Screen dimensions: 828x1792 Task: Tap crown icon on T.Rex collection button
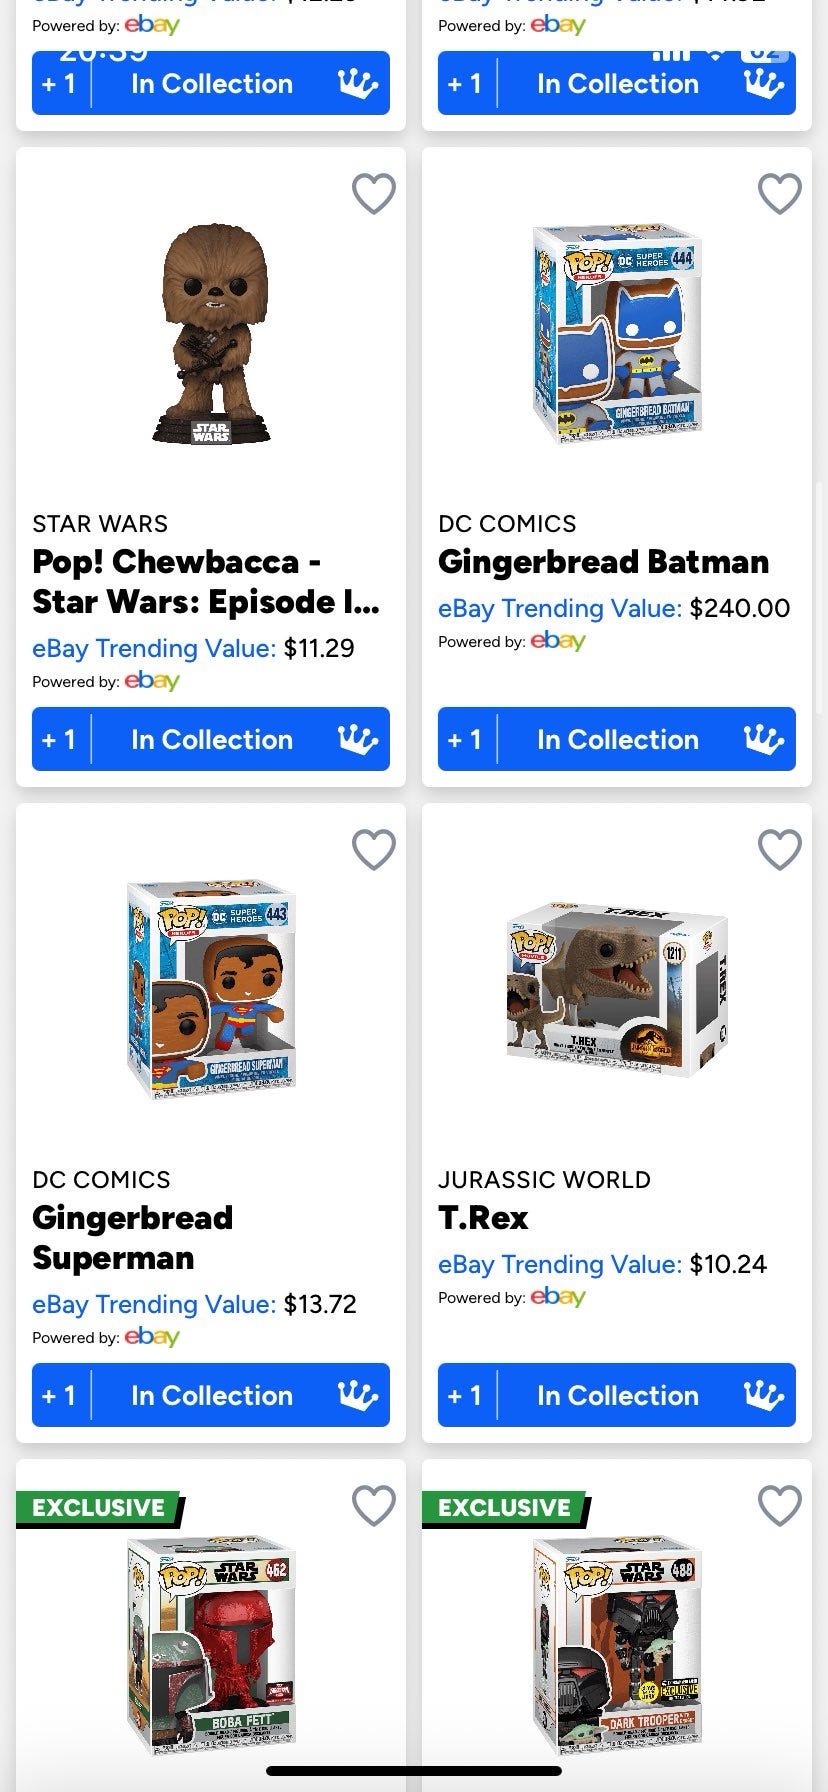(x=763, y=1396)
